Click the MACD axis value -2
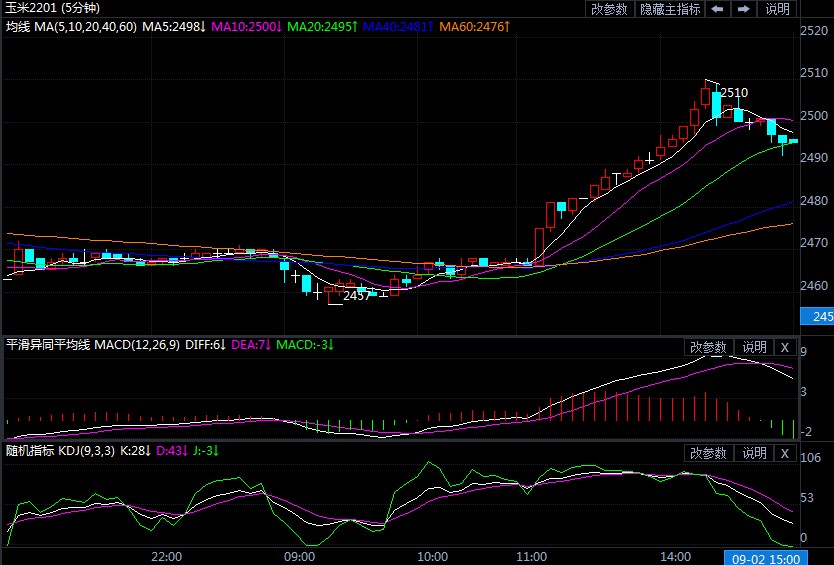Image resolution: width=834 pixels, height=565 pixels. point(806,432)
